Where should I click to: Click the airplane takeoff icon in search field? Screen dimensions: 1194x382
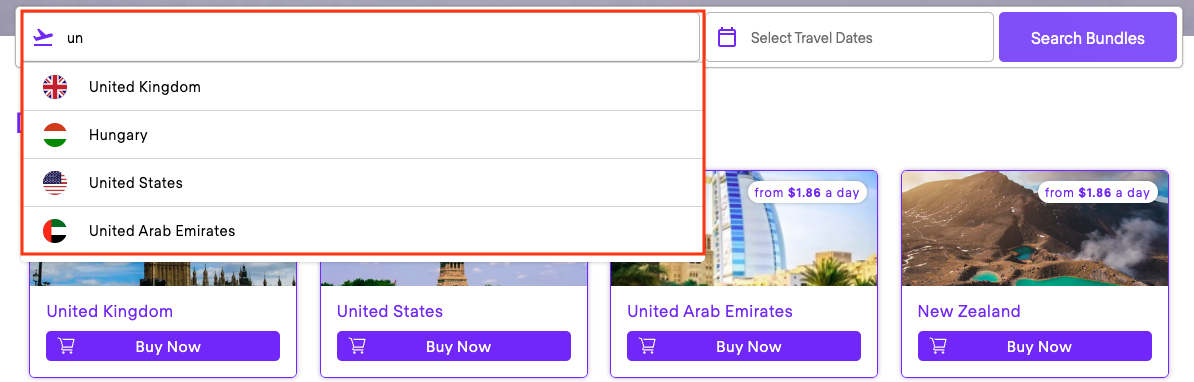pyautogui.click(x=44, y=37)
